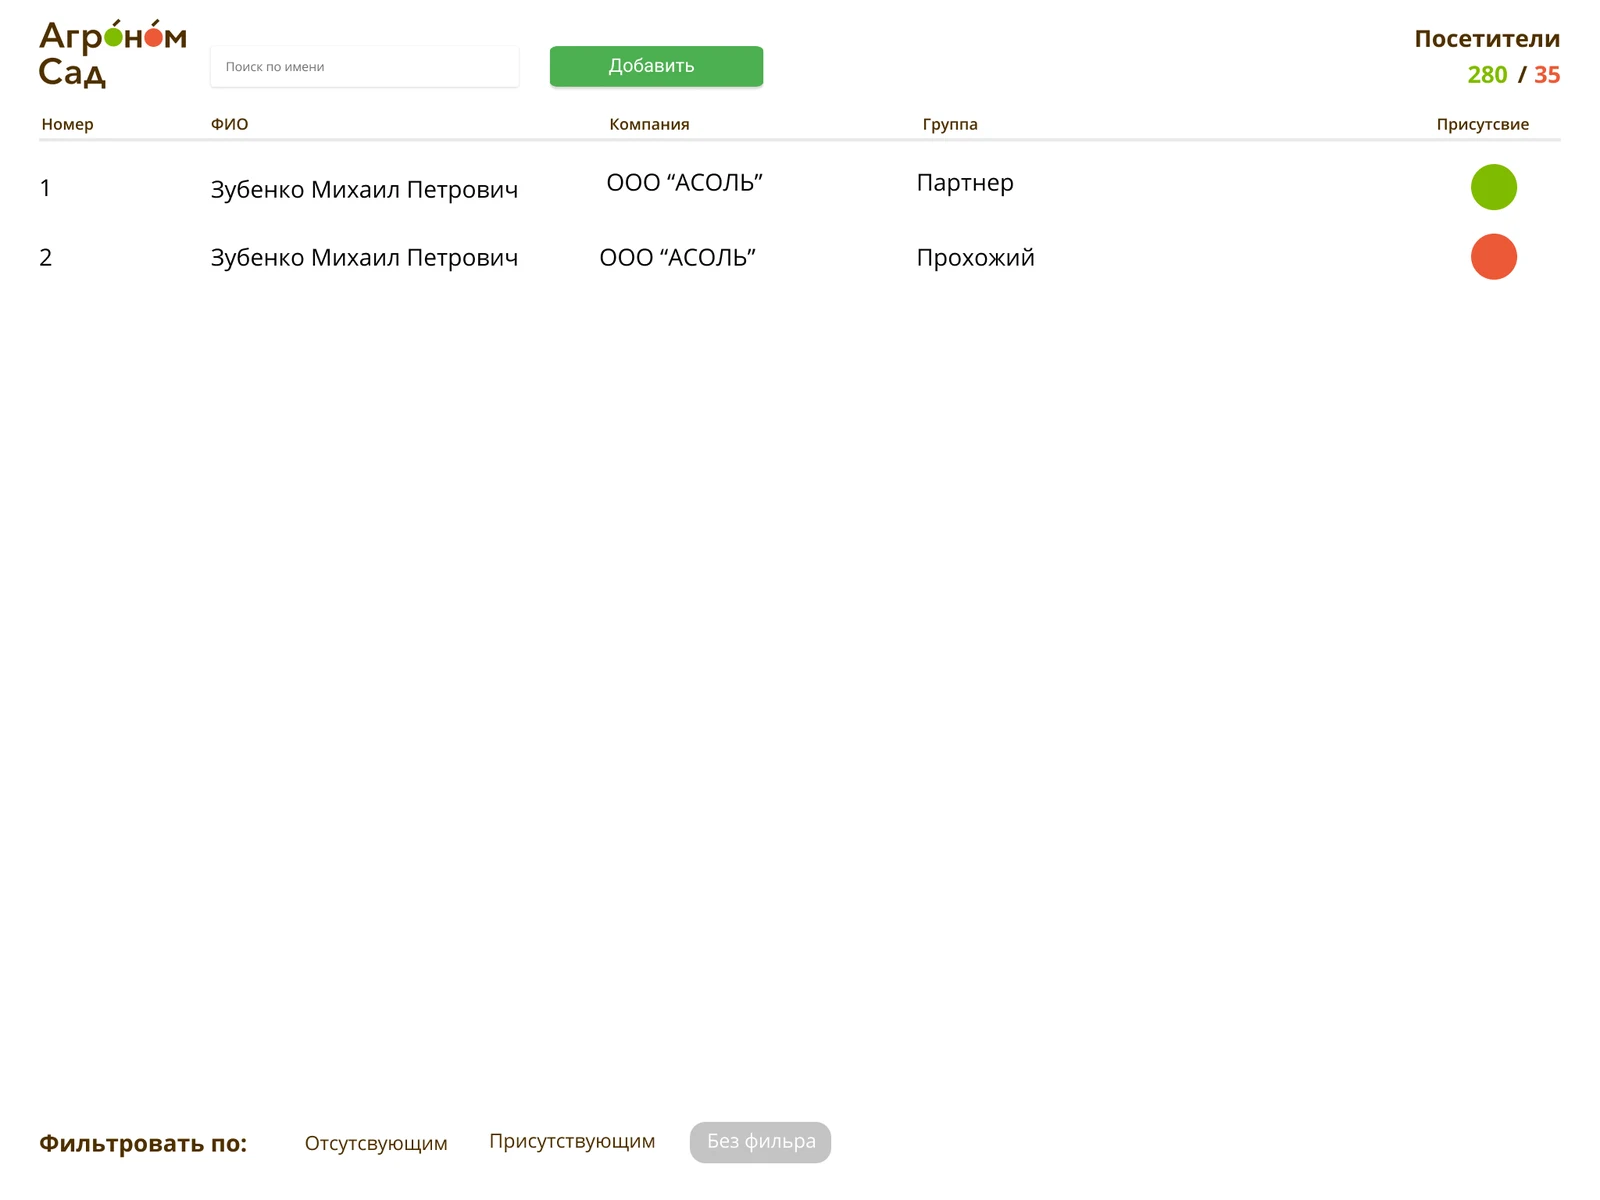
Task: Focus the 'Поиск по имени' search field
Action: click(365, 67)
